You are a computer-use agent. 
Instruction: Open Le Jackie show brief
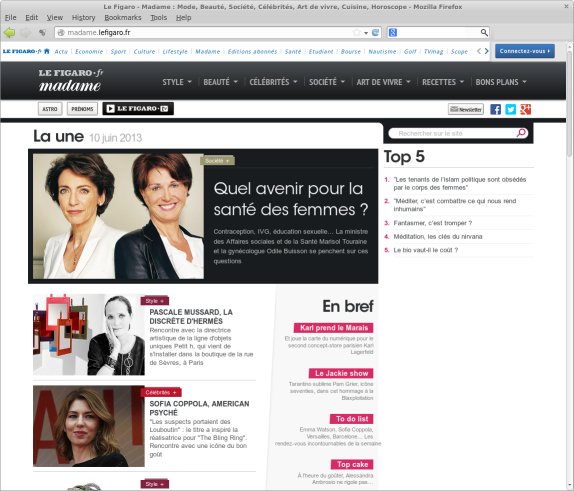click(x=341, y=373)
